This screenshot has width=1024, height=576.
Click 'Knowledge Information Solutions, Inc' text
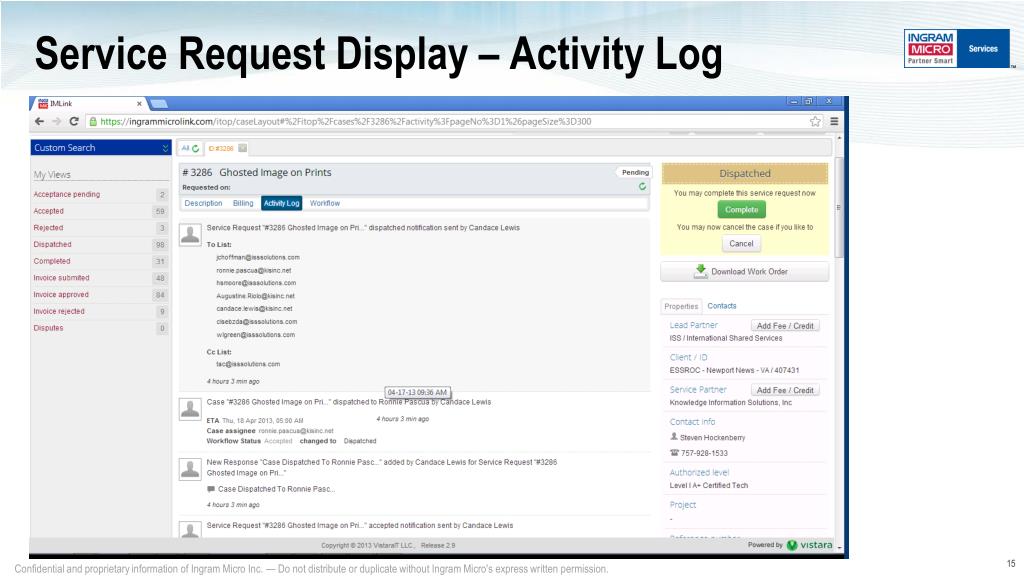(730, 402)
